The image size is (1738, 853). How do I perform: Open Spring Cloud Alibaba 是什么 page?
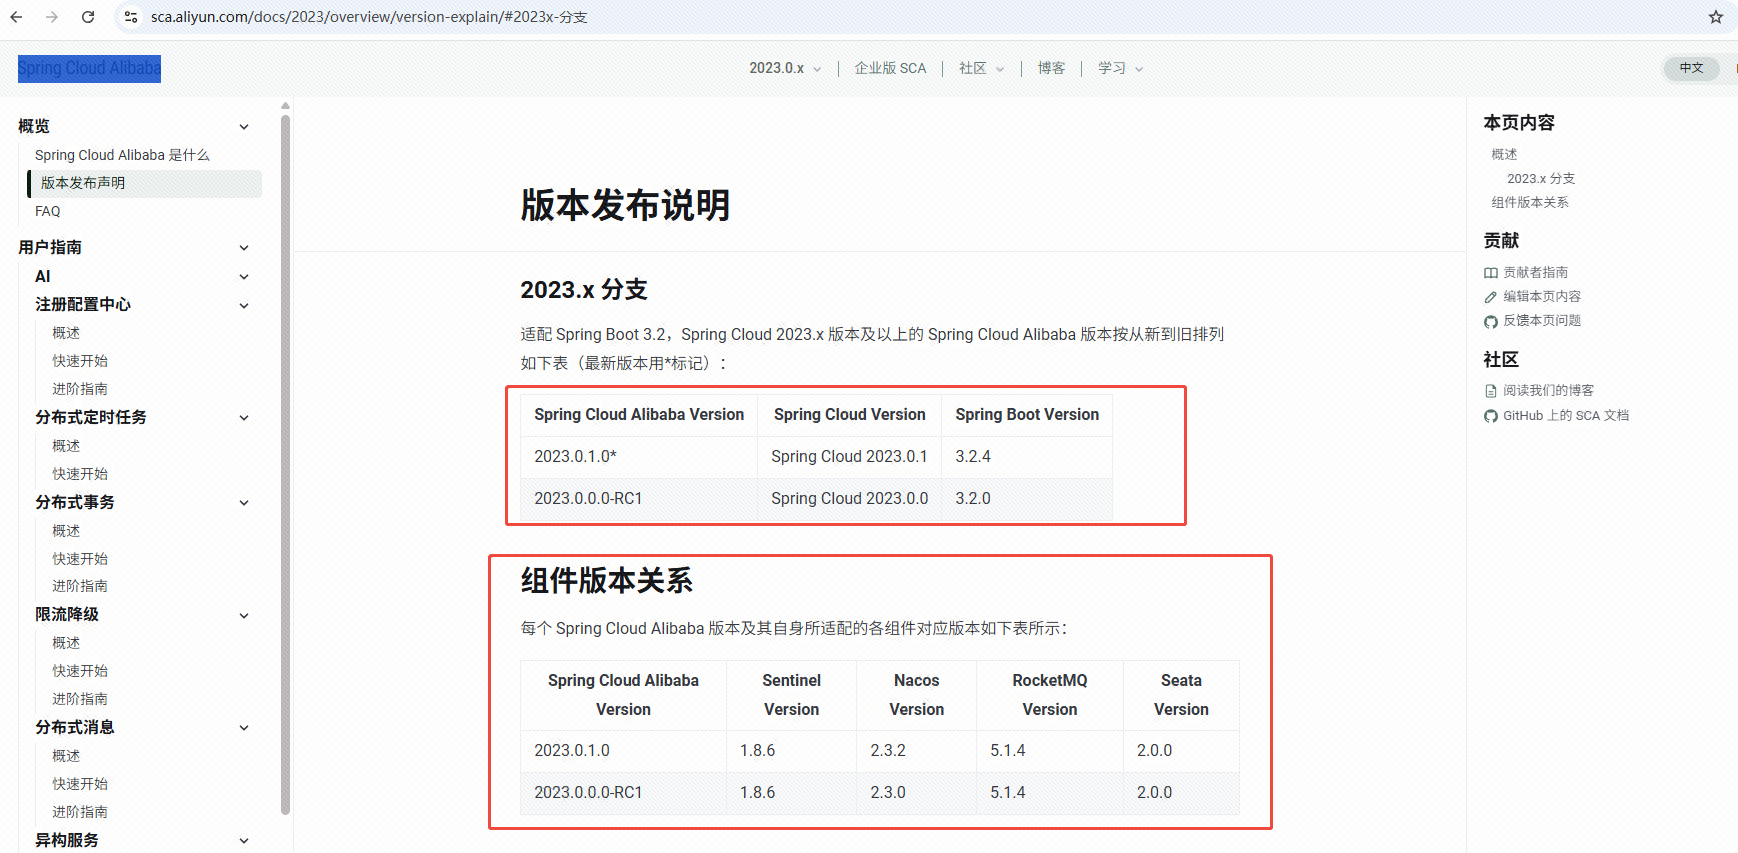[122, 155]
